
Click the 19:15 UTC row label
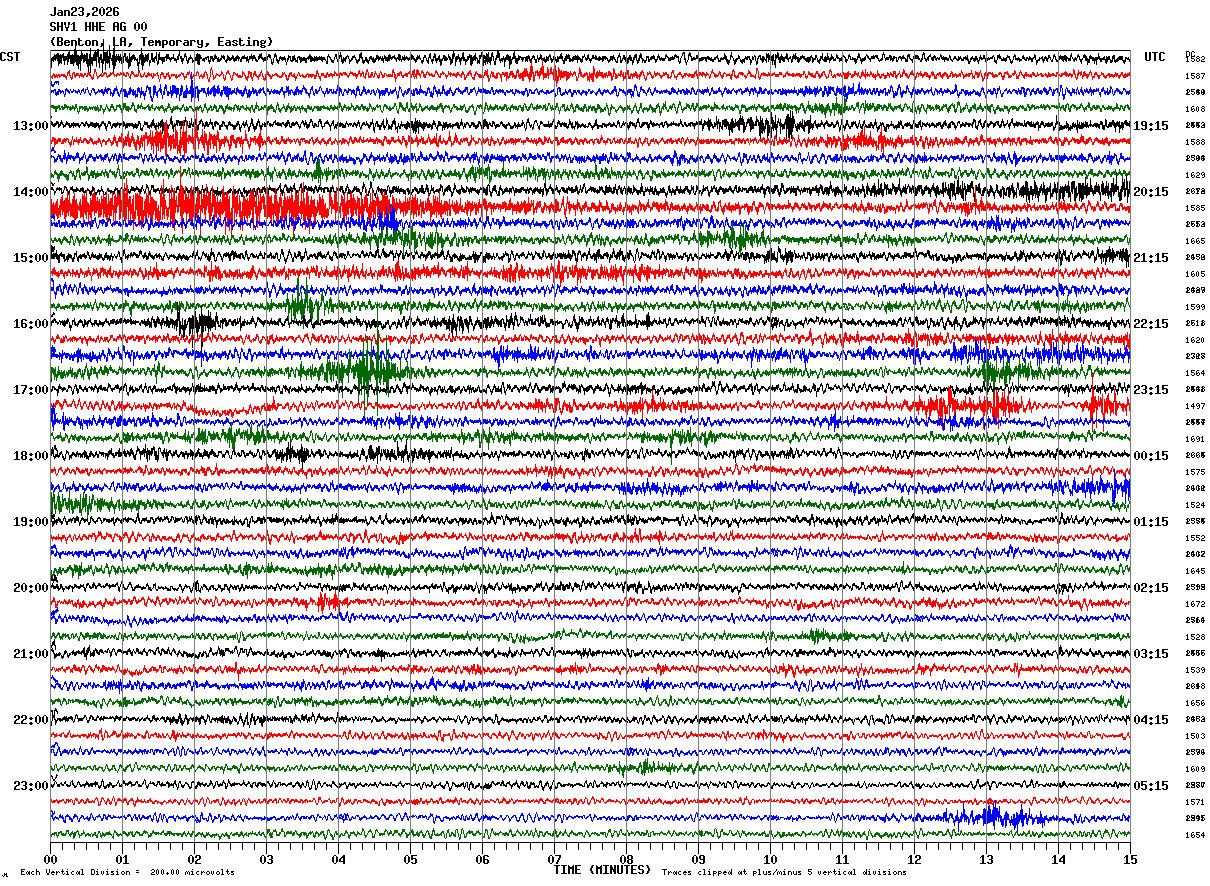click(x=1151, y=126)
